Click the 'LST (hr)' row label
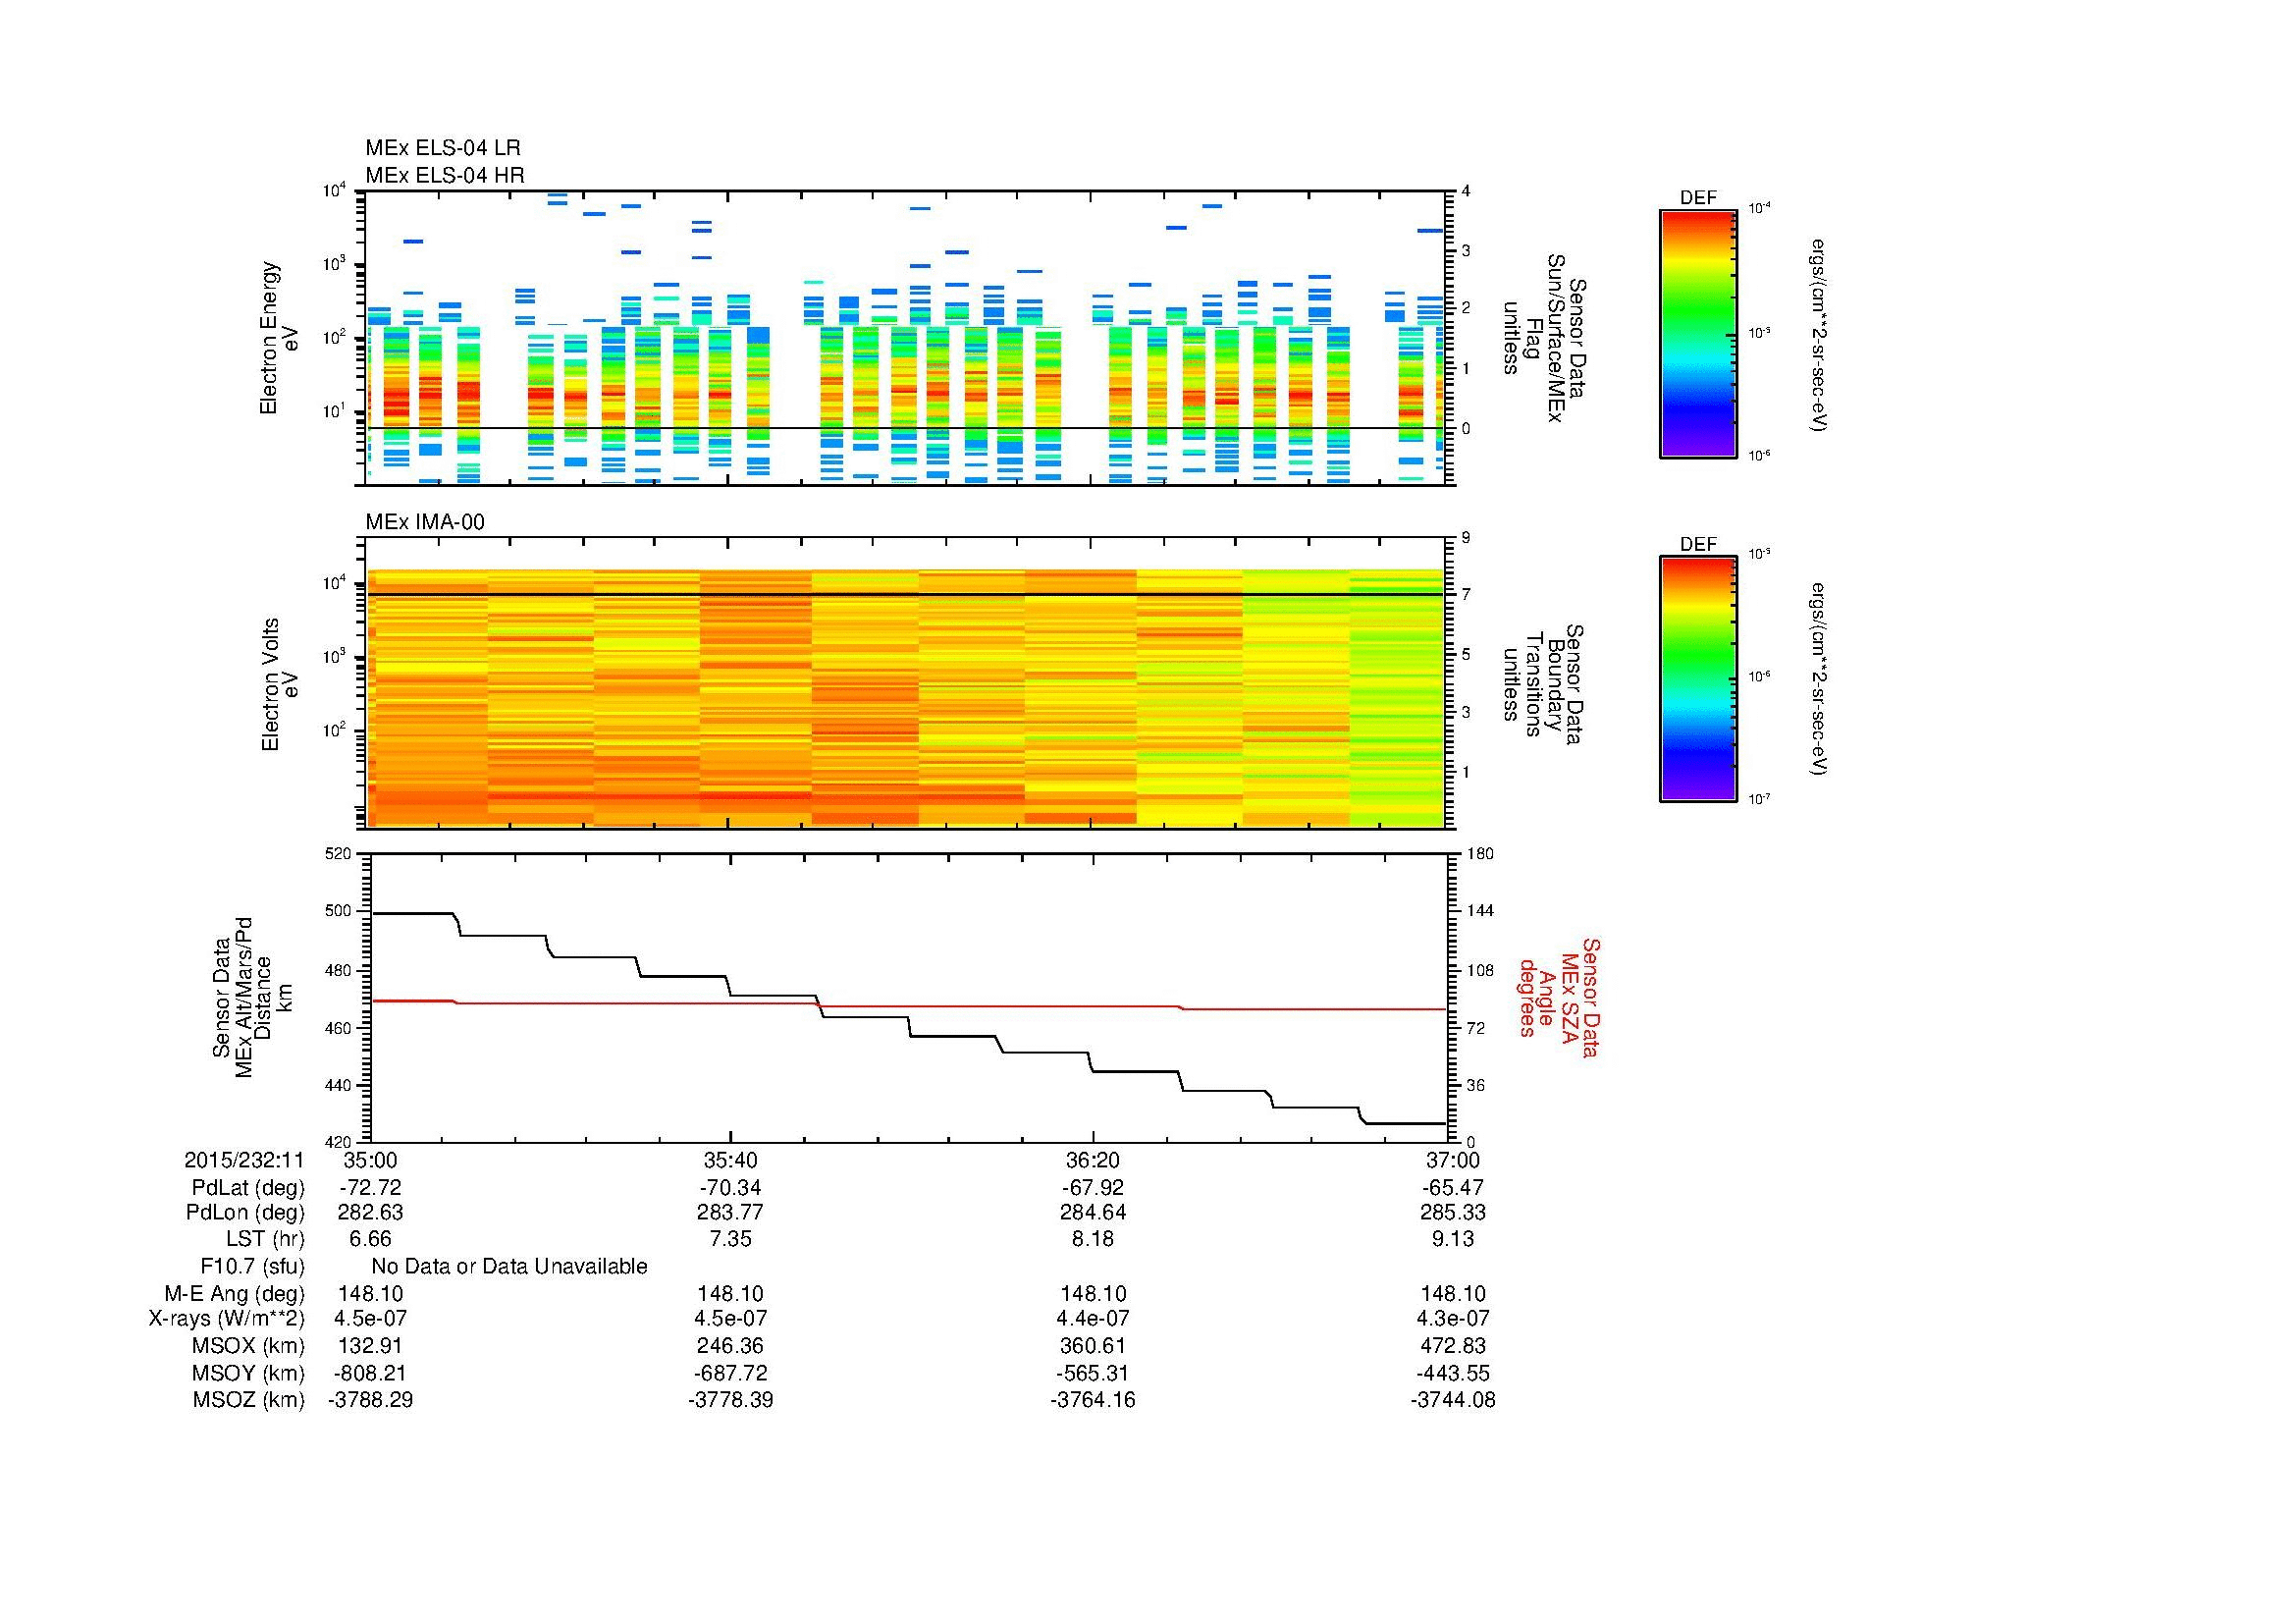Screen dimensions: 2296x1623 [265, 1239]
